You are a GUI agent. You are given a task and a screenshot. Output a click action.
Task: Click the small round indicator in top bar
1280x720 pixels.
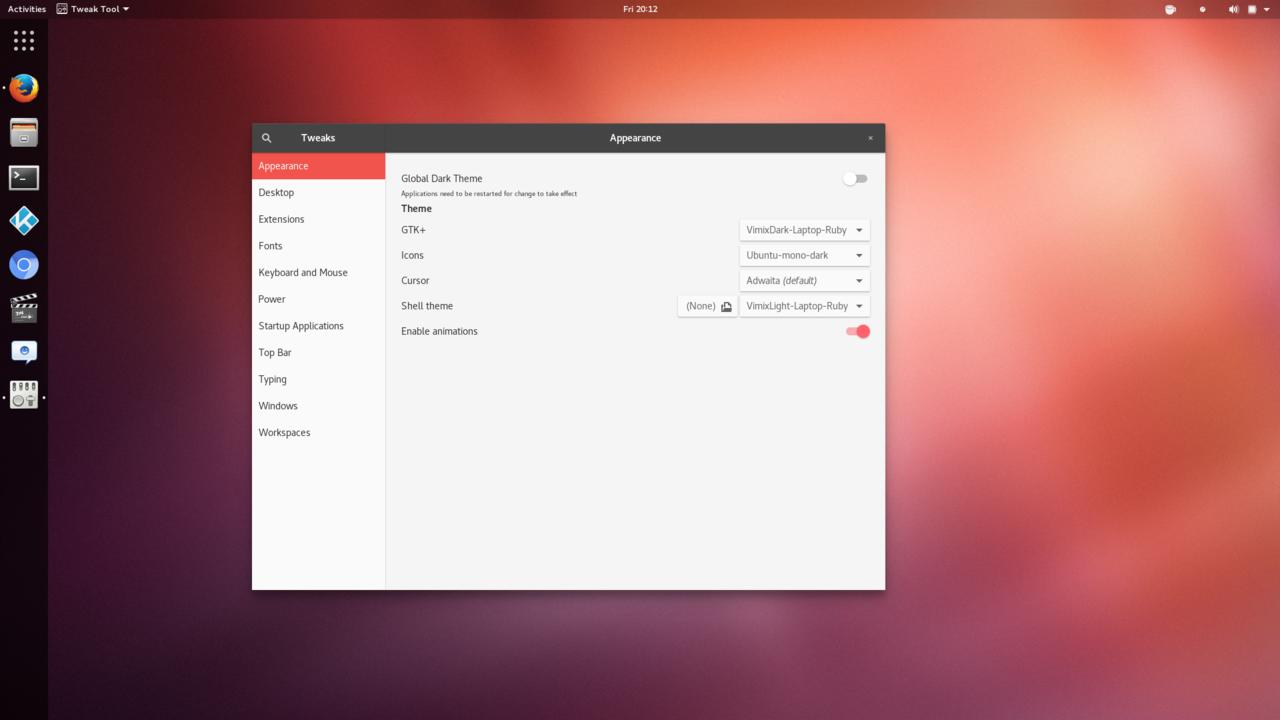pyautogui.click(x=1202, y=9)
